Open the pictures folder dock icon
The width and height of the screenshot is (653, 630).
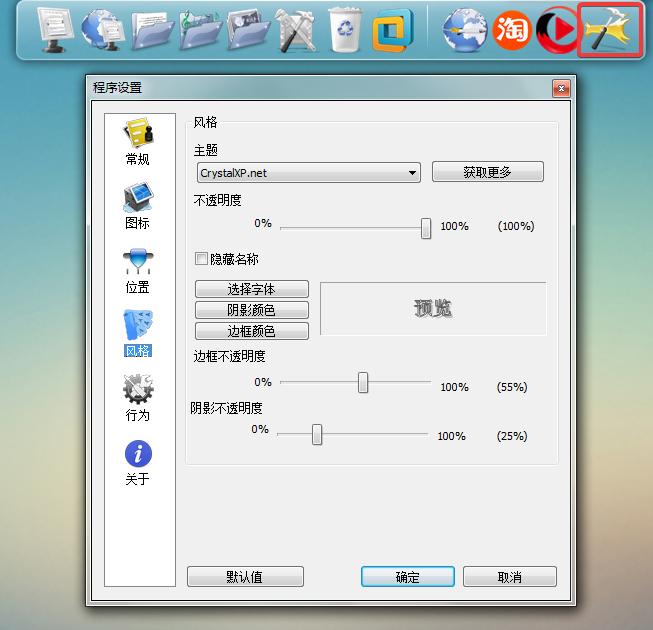click(248, 31)
